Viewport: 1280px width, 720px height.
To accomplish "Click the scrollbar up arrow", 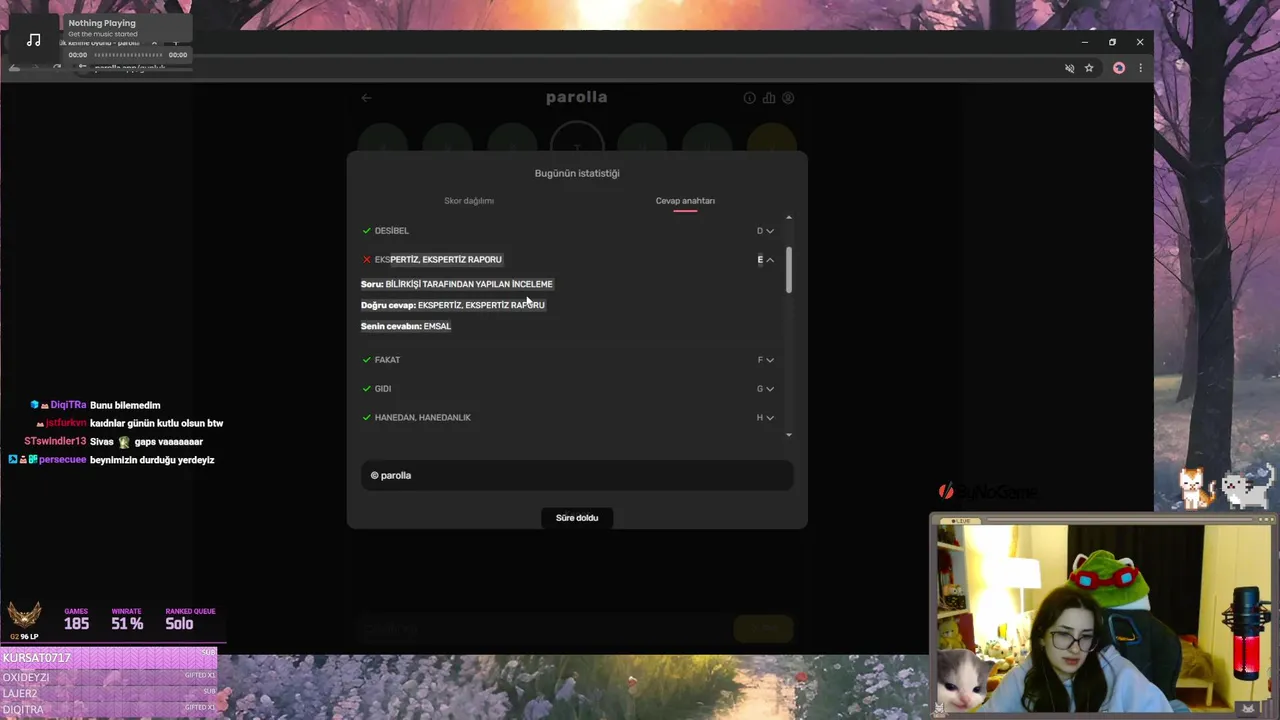I will tap(789, 218).
